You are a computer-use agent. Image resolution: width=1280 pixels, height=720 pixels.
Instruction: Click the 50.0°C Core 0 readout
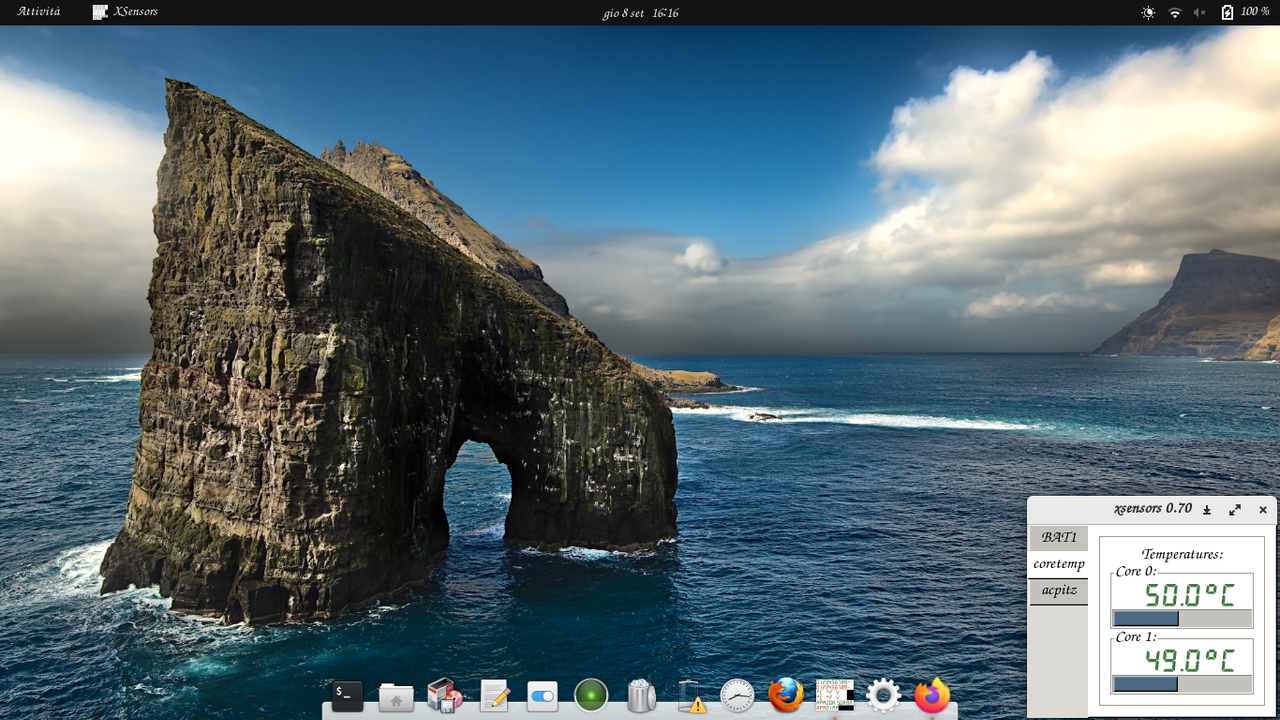[x=1189, y=595]
